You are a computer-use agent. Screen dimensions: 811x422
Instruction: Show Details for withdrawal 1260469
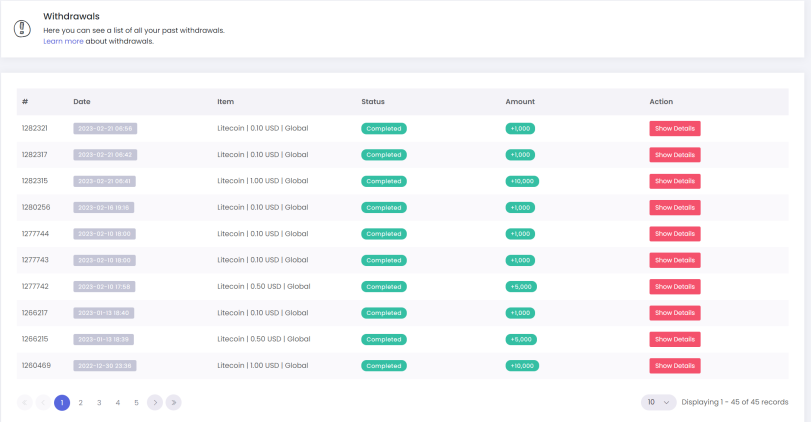675,366
